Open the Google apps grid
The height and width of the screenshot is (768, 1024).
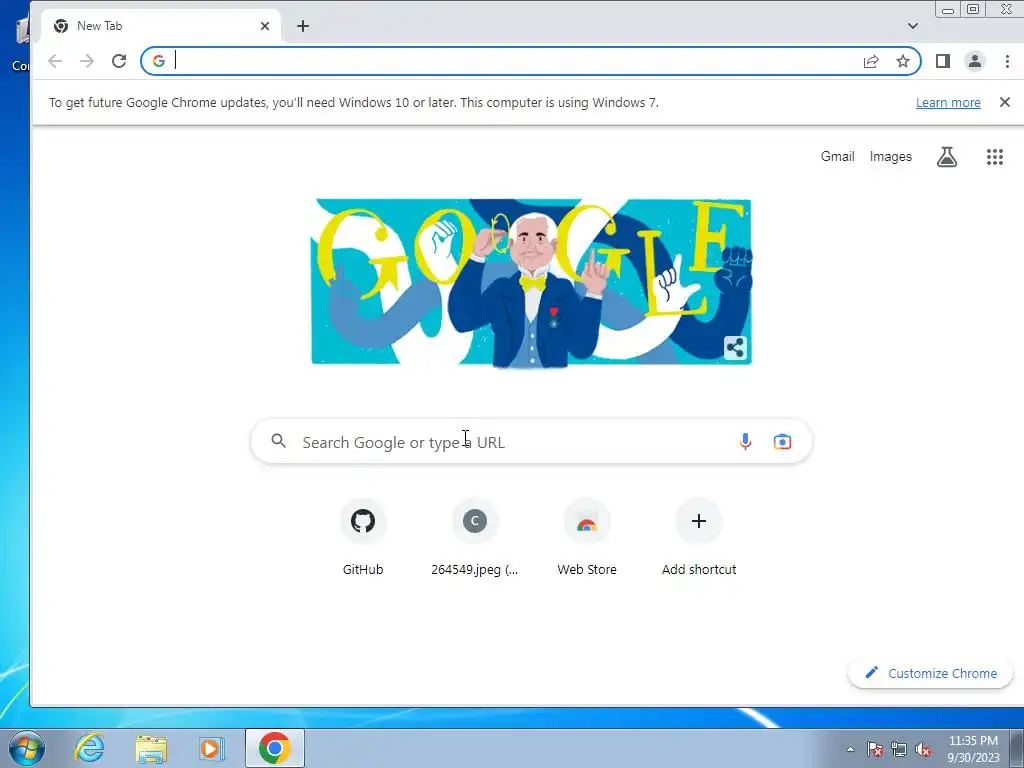(x=994, y=157)
